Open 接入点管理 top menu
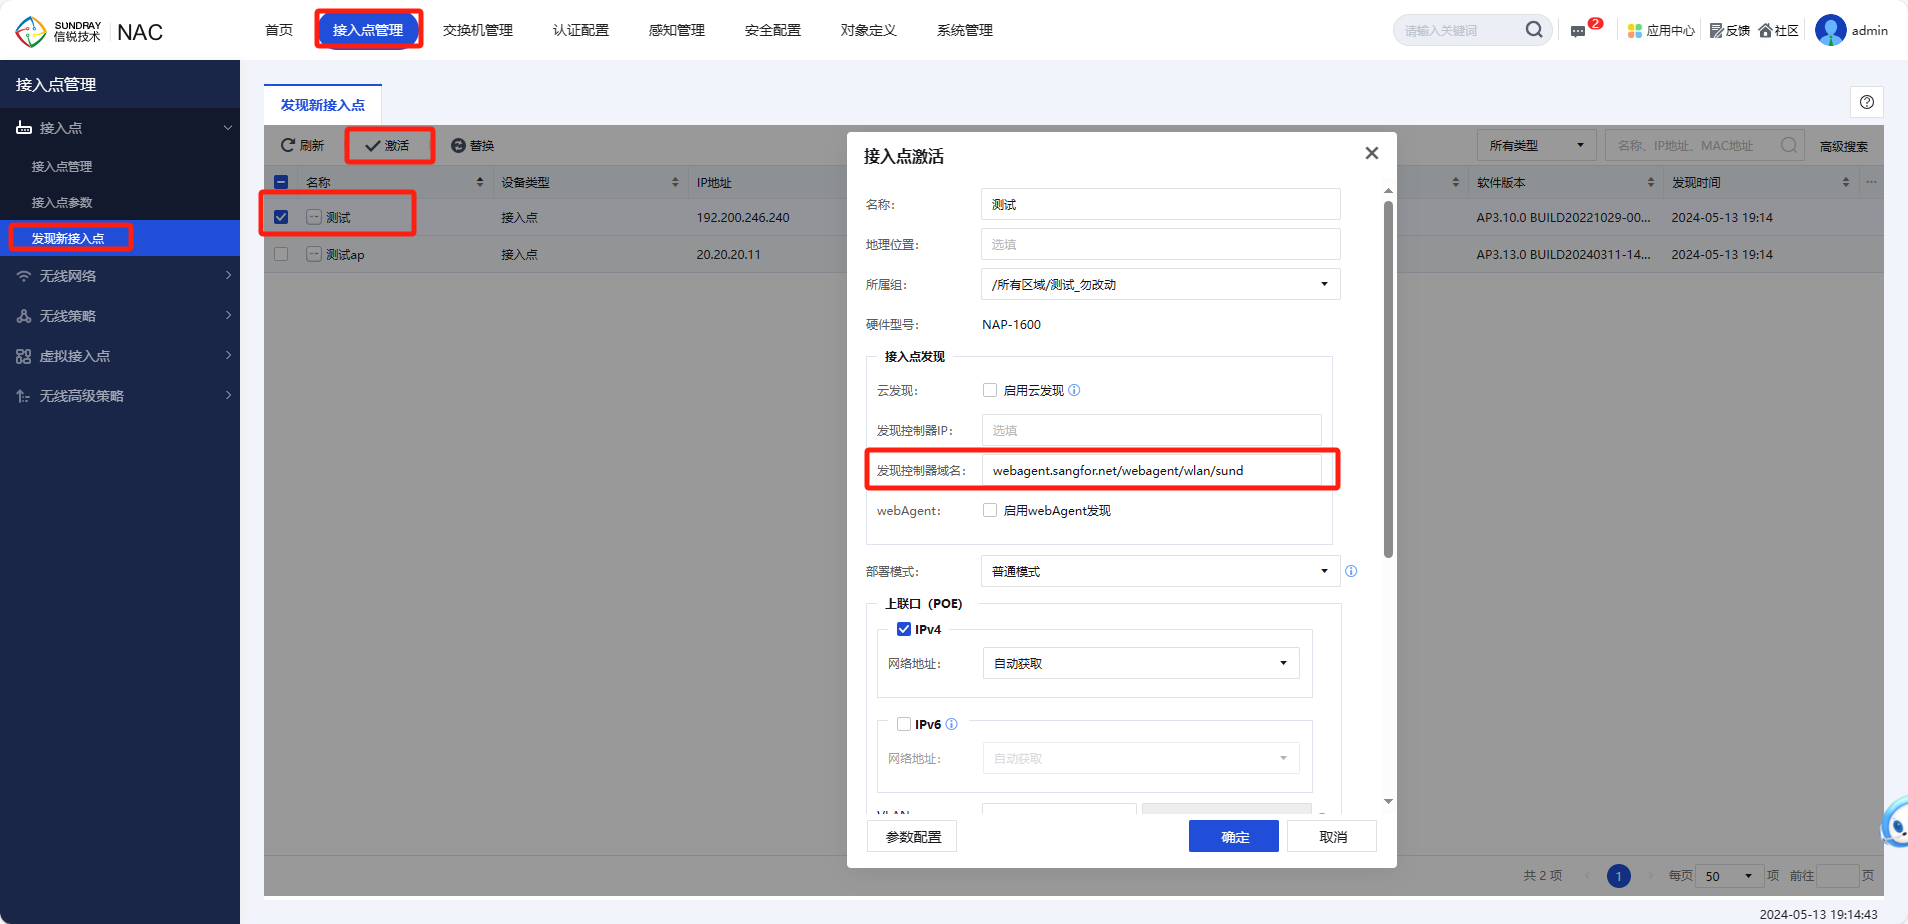Viewport: 1908px width, 924px height. (368, 30)
